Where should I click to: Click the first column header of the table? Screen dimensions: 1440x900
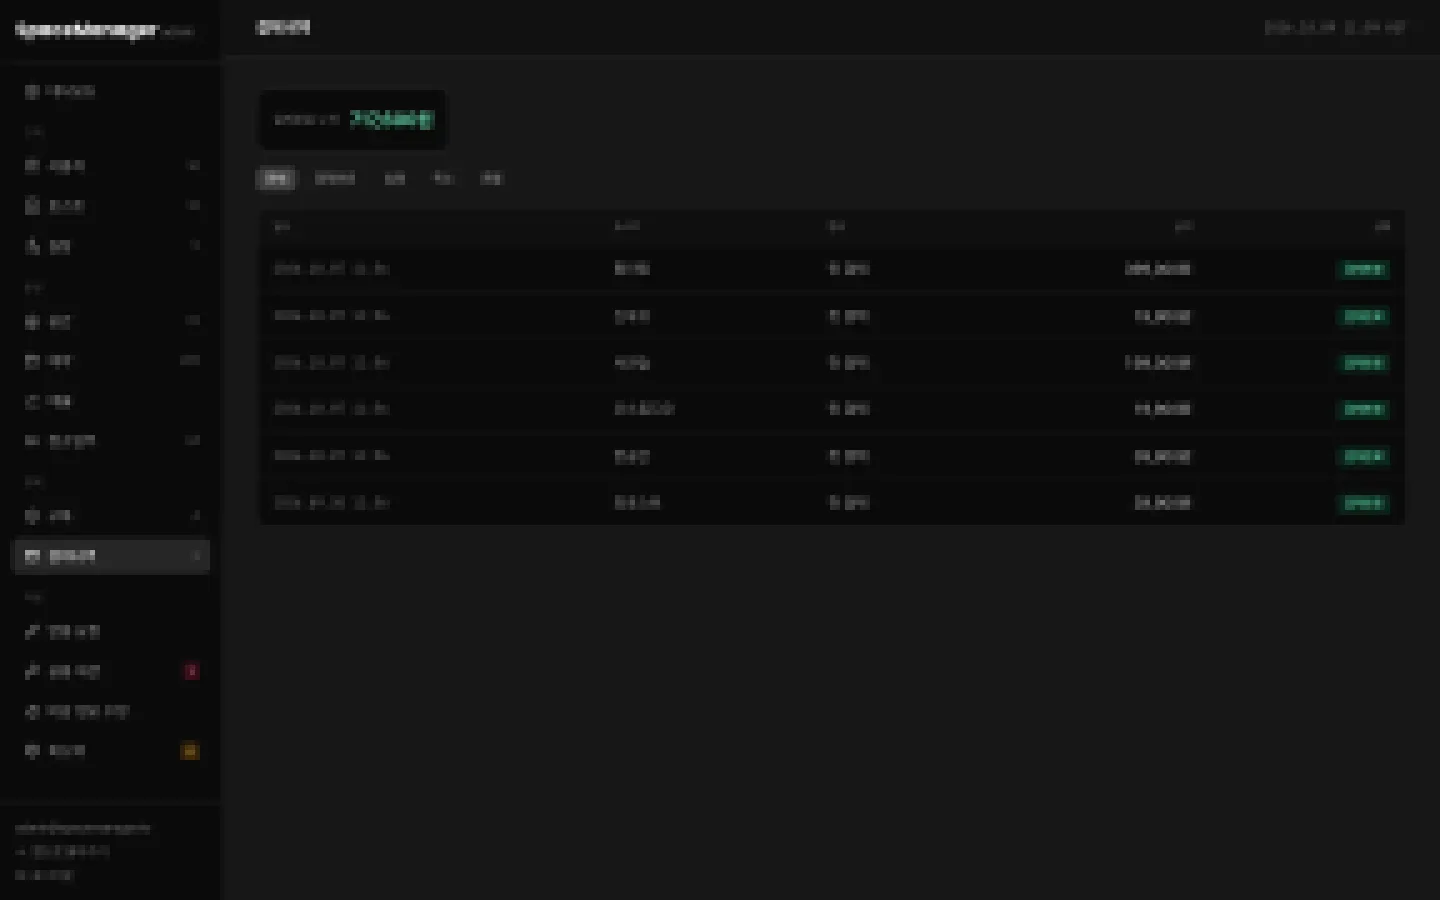pos(282,227)
